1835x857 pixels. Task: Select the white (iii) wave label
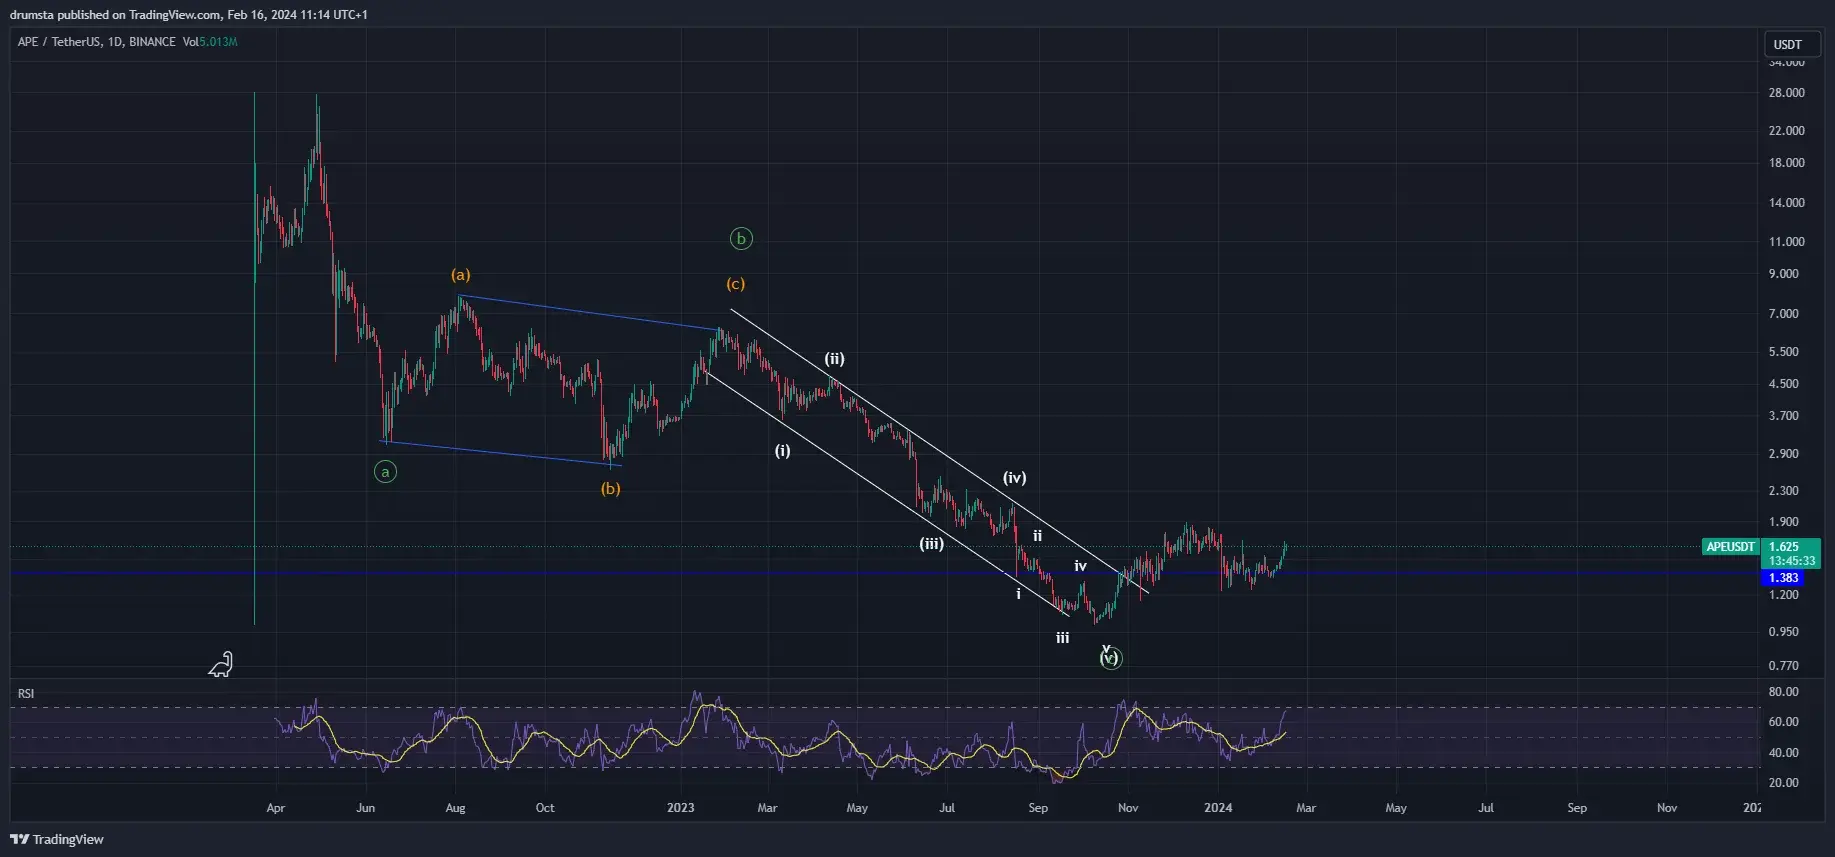coord(931,544)
